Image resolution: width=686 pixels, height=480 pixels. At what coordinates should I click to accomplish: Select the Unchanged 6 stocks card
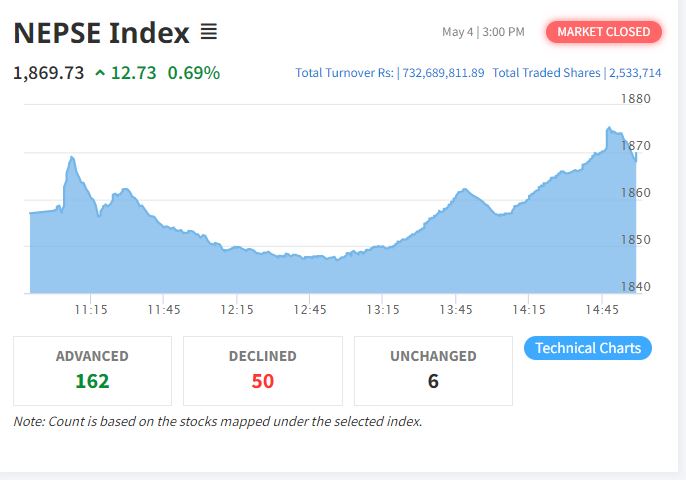tap(433, 369)
